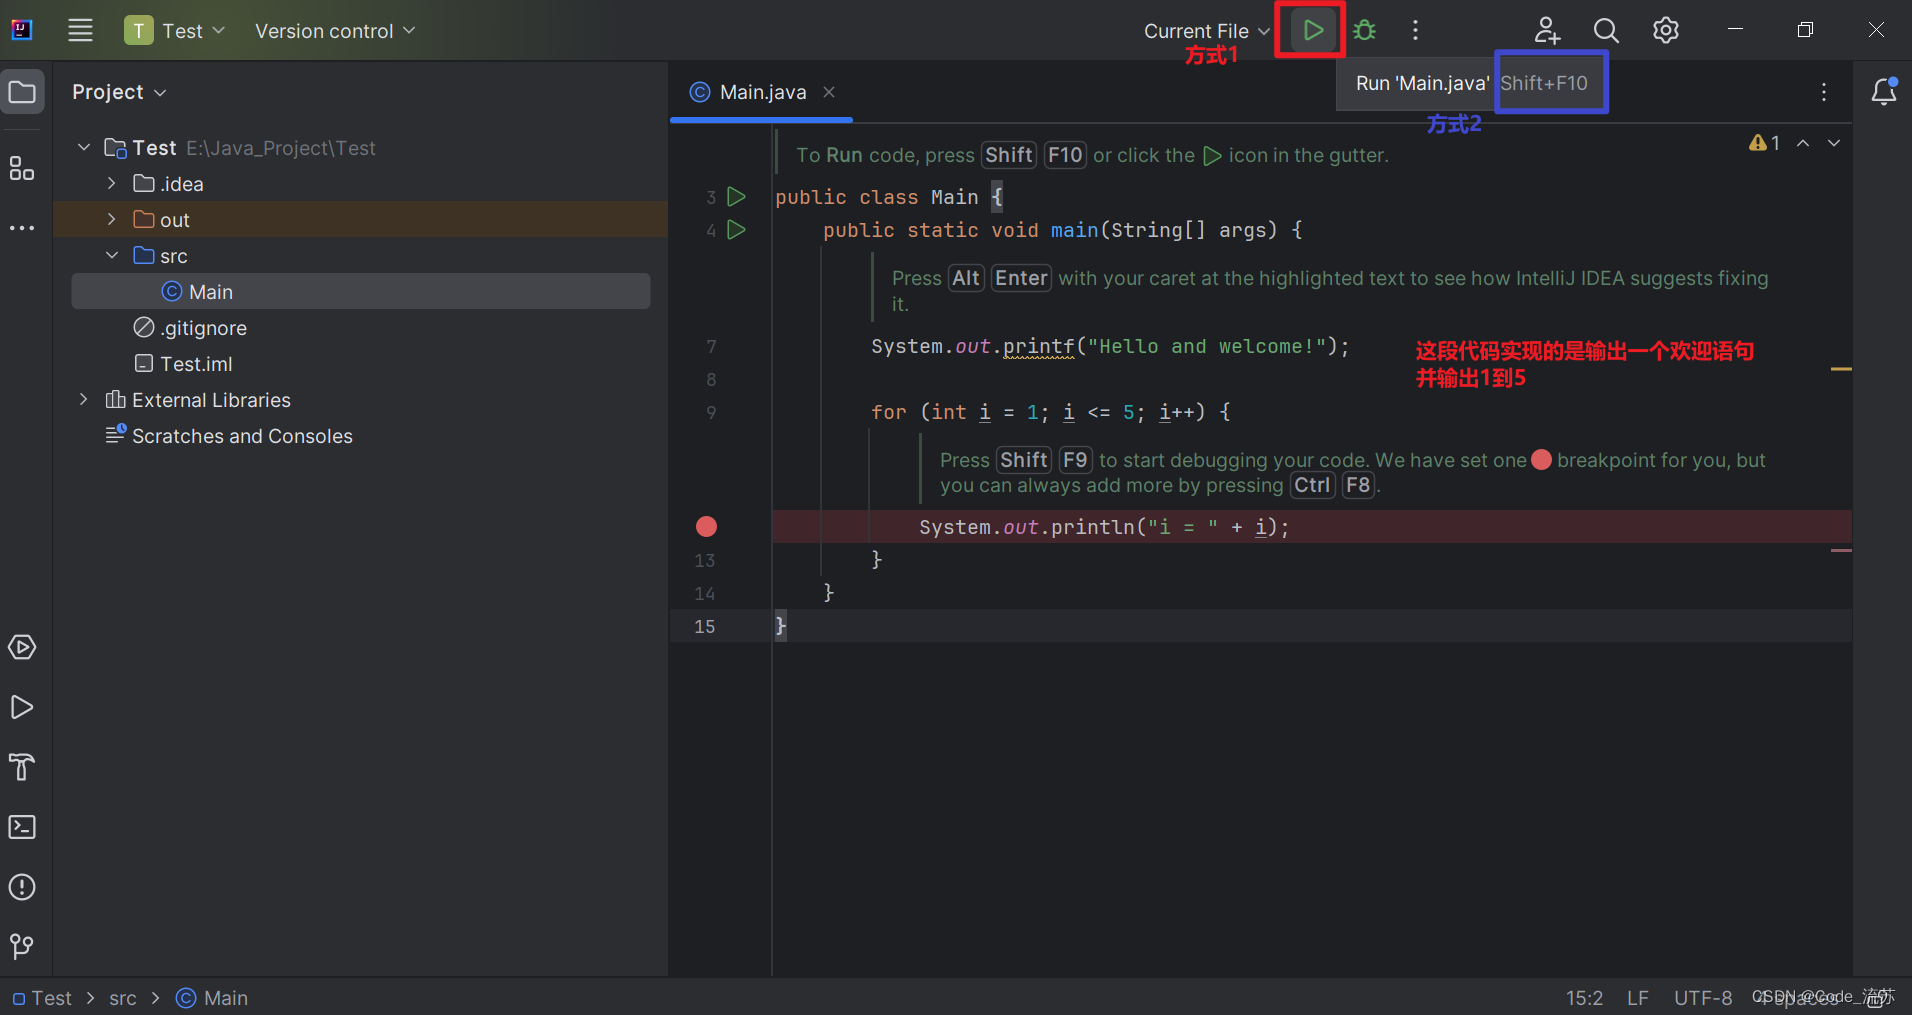This screenshot has height=1015, width=1912.
Task: Open the main hamburger menu
Action: pyautogui.click(x=80, y=30)
